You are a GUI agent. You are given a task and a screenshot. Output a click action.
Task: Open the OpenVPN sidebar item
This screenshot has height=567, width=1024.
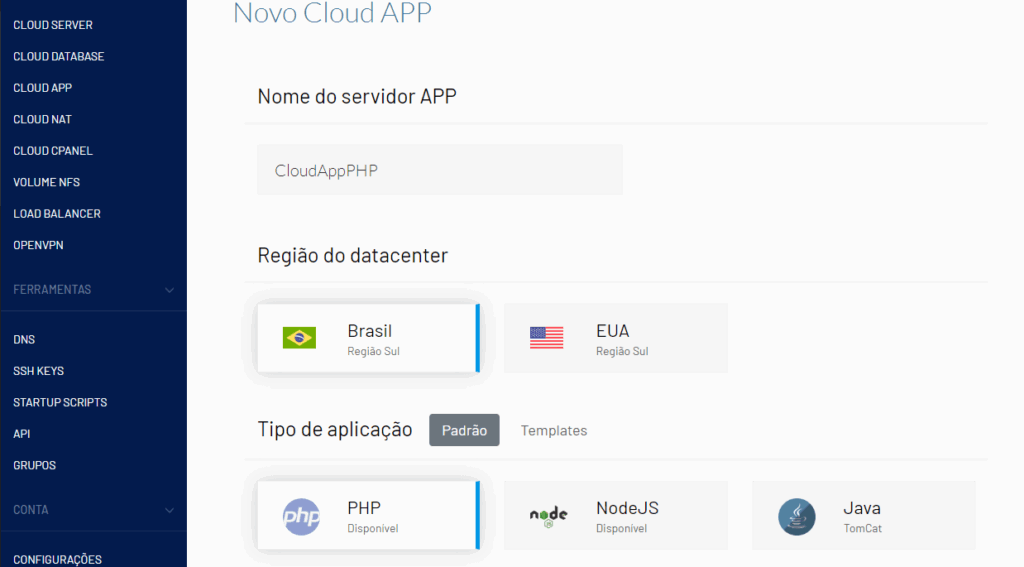(39, 245)
